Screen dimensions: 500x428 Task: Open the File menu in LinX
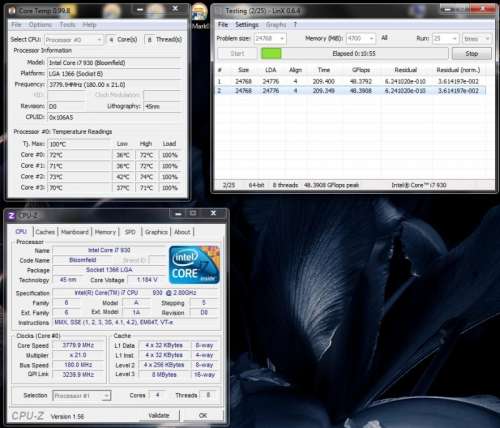[x=223, y=25]
